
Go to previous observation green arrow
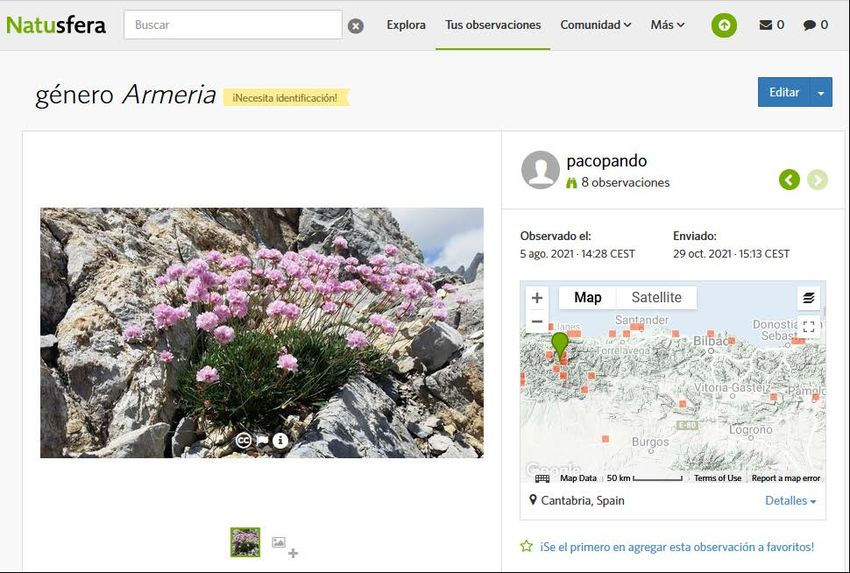pos(789,180)
